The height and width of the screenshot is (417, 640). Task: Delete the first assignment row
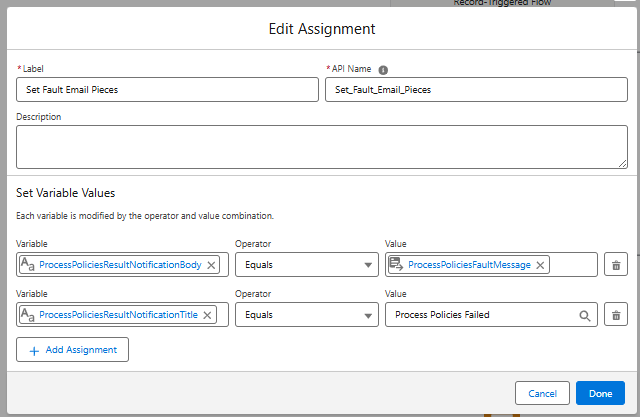[x=616, y=265]
